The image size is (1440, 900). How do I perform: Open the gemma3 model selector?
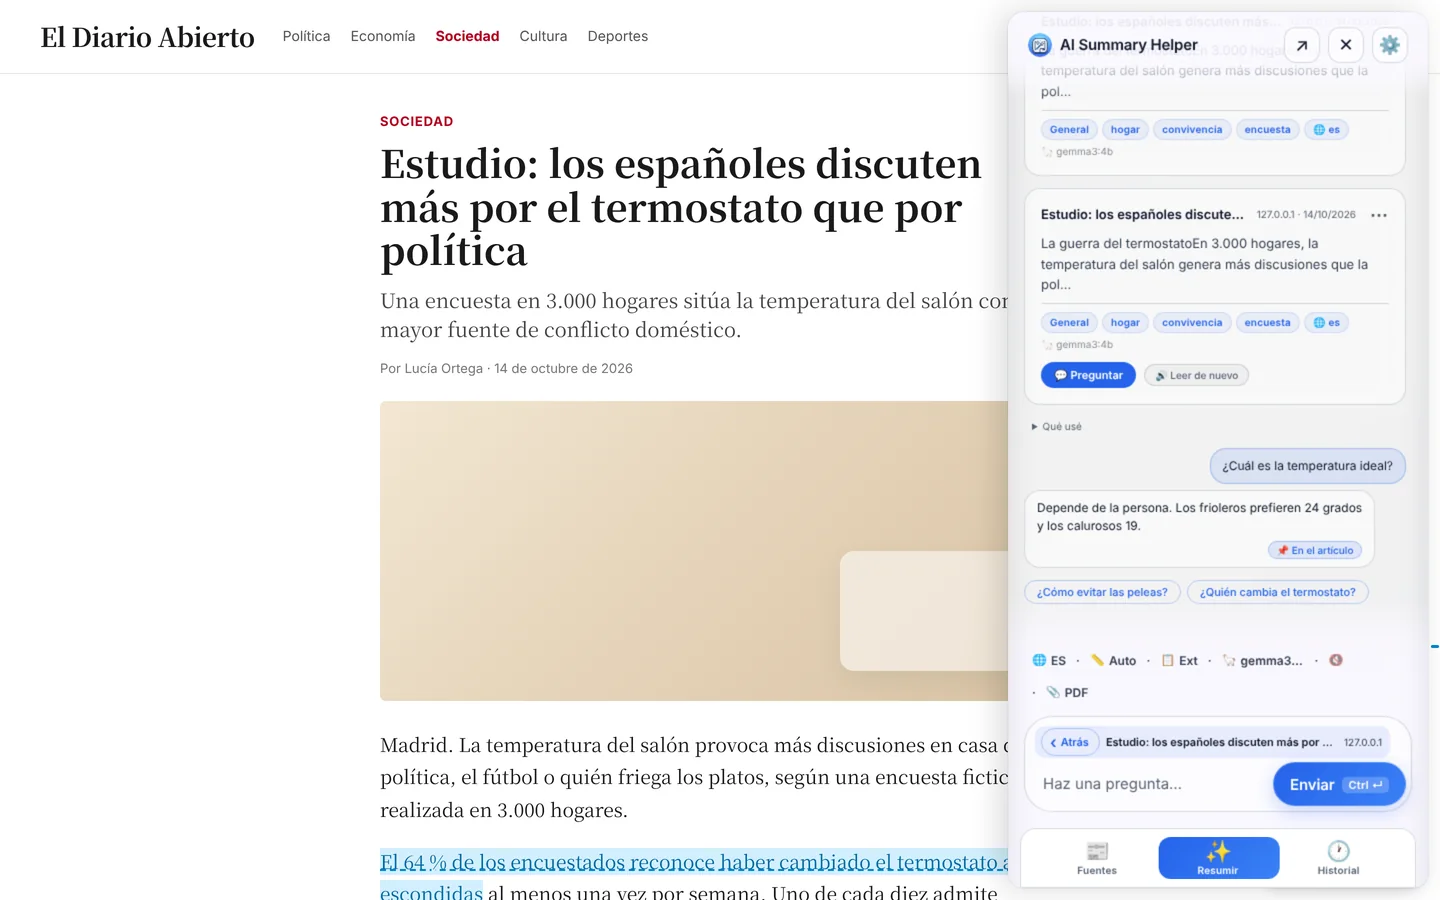1263,660
